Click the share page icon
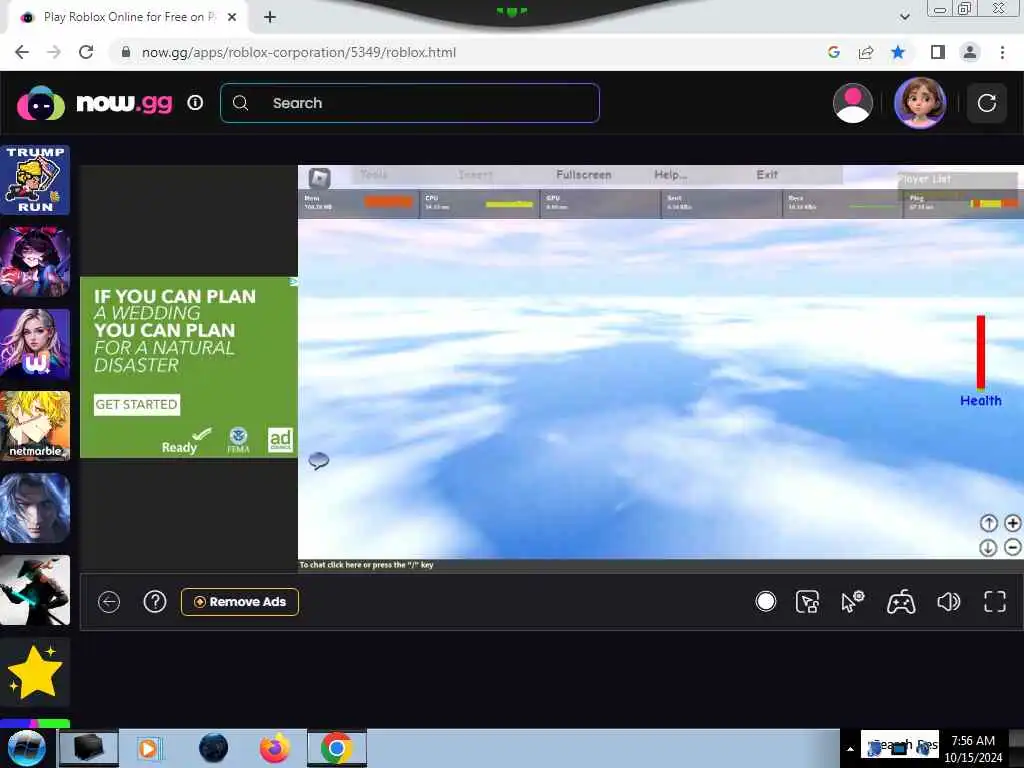This screenshot has width=1024, height=768. click(866, 52)
